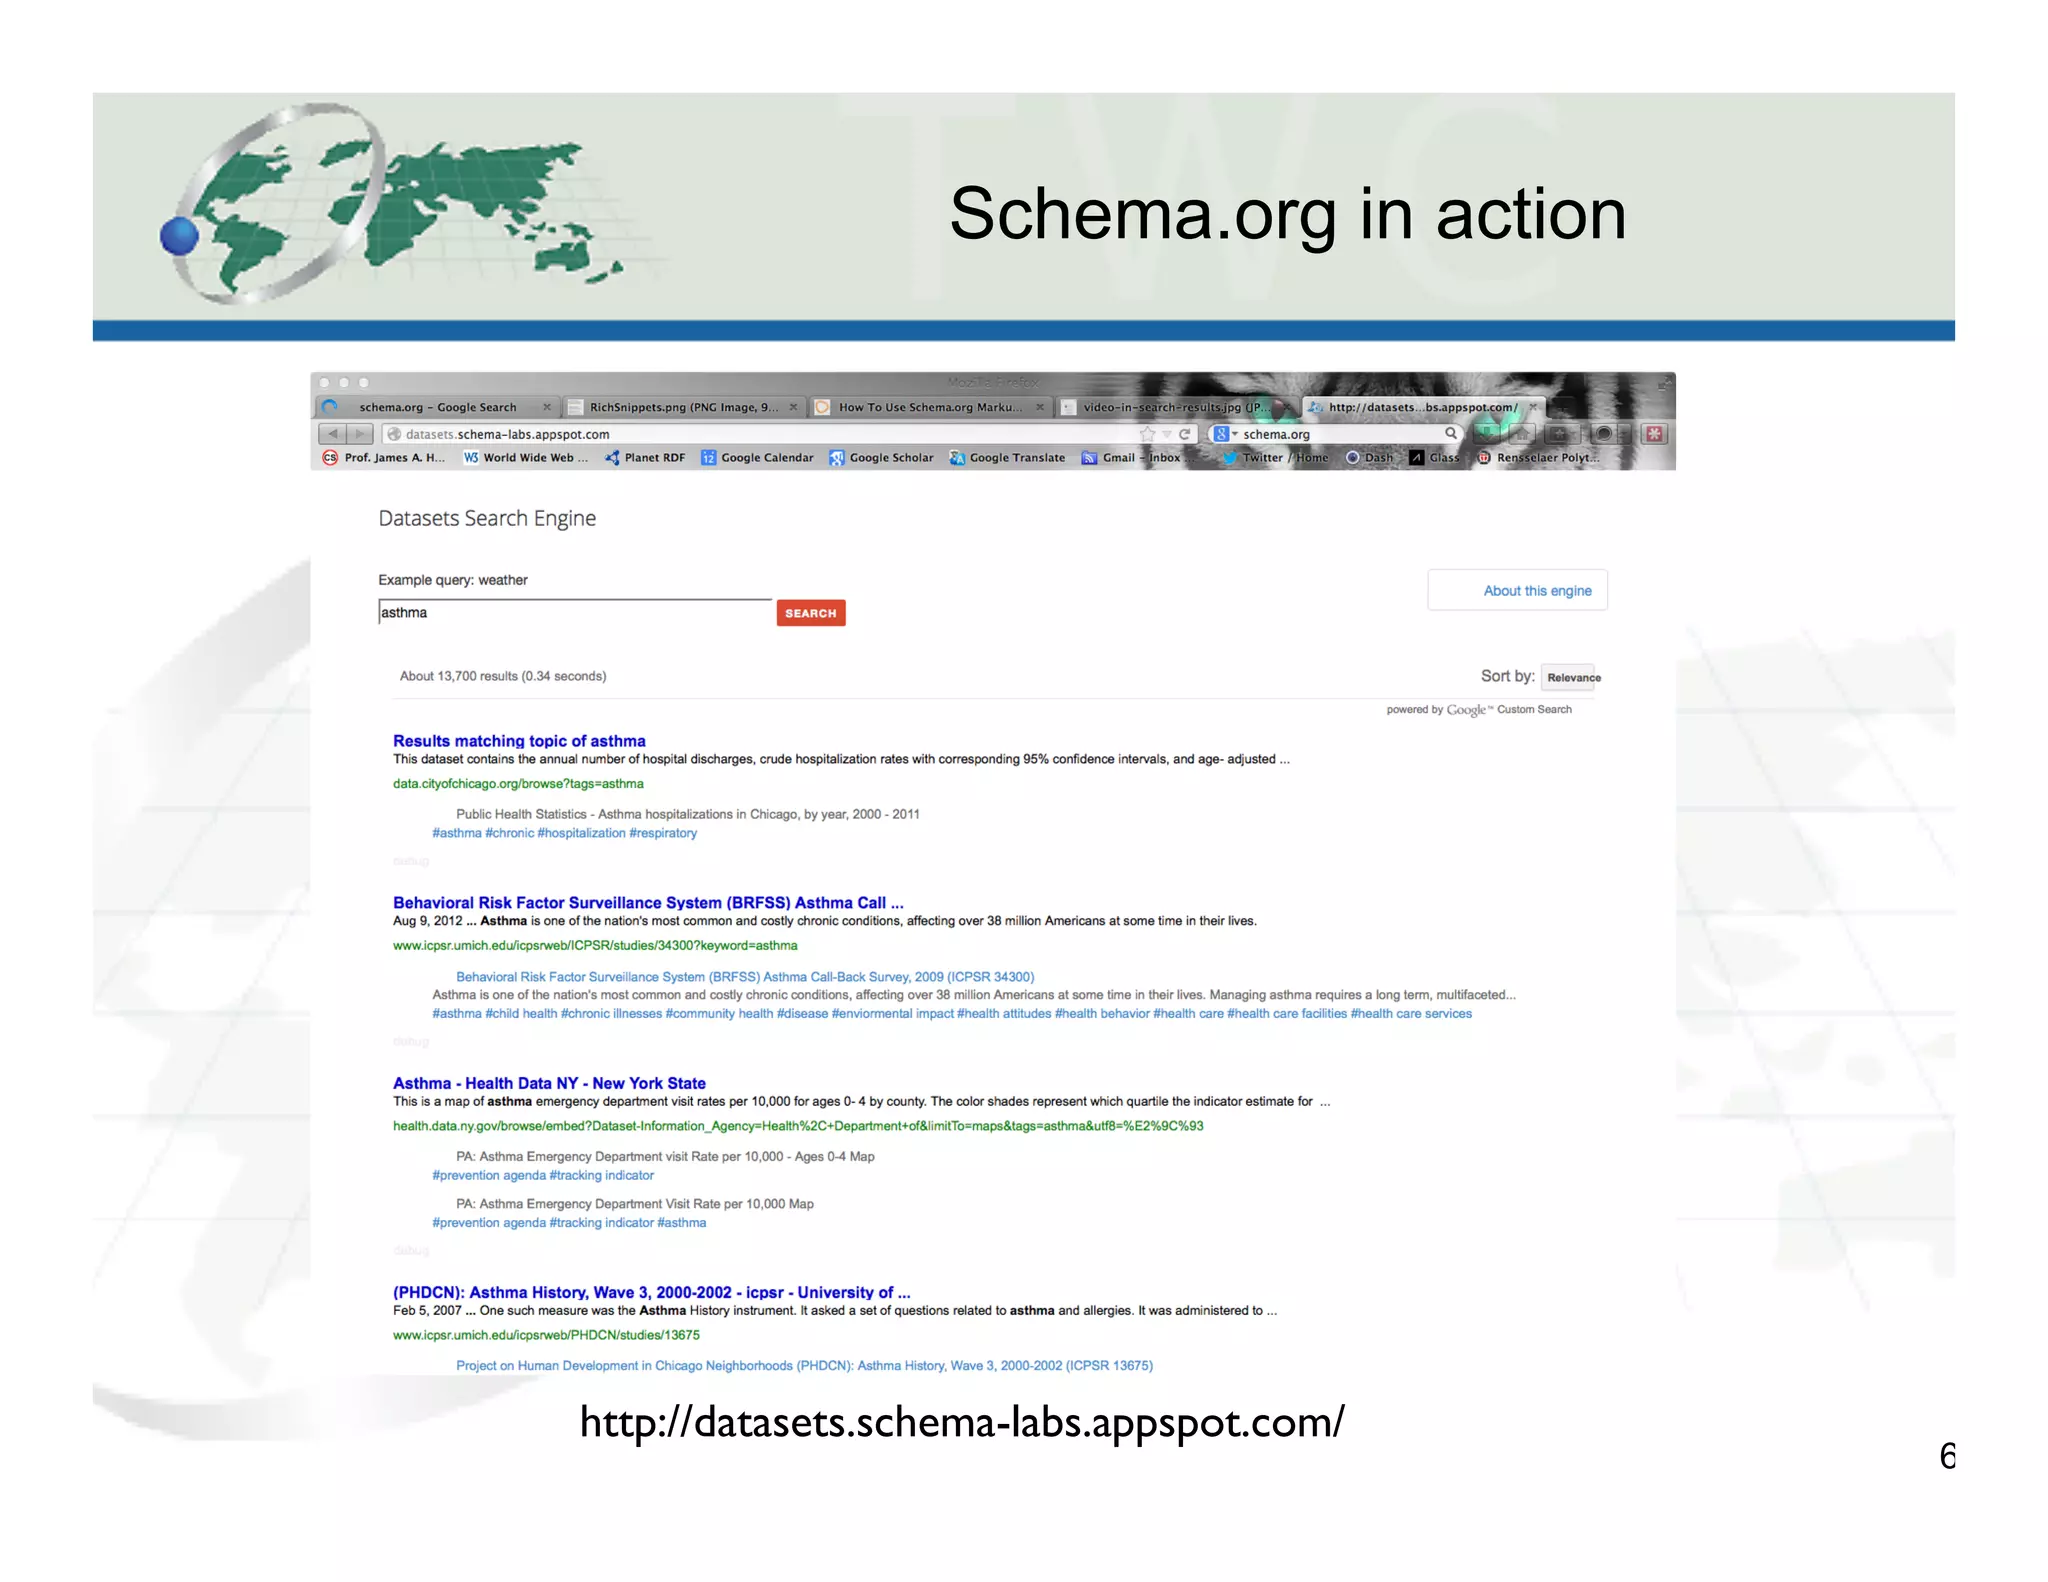Click the fullscreen arrows icon in the title bar

(x=1664, y=384)
